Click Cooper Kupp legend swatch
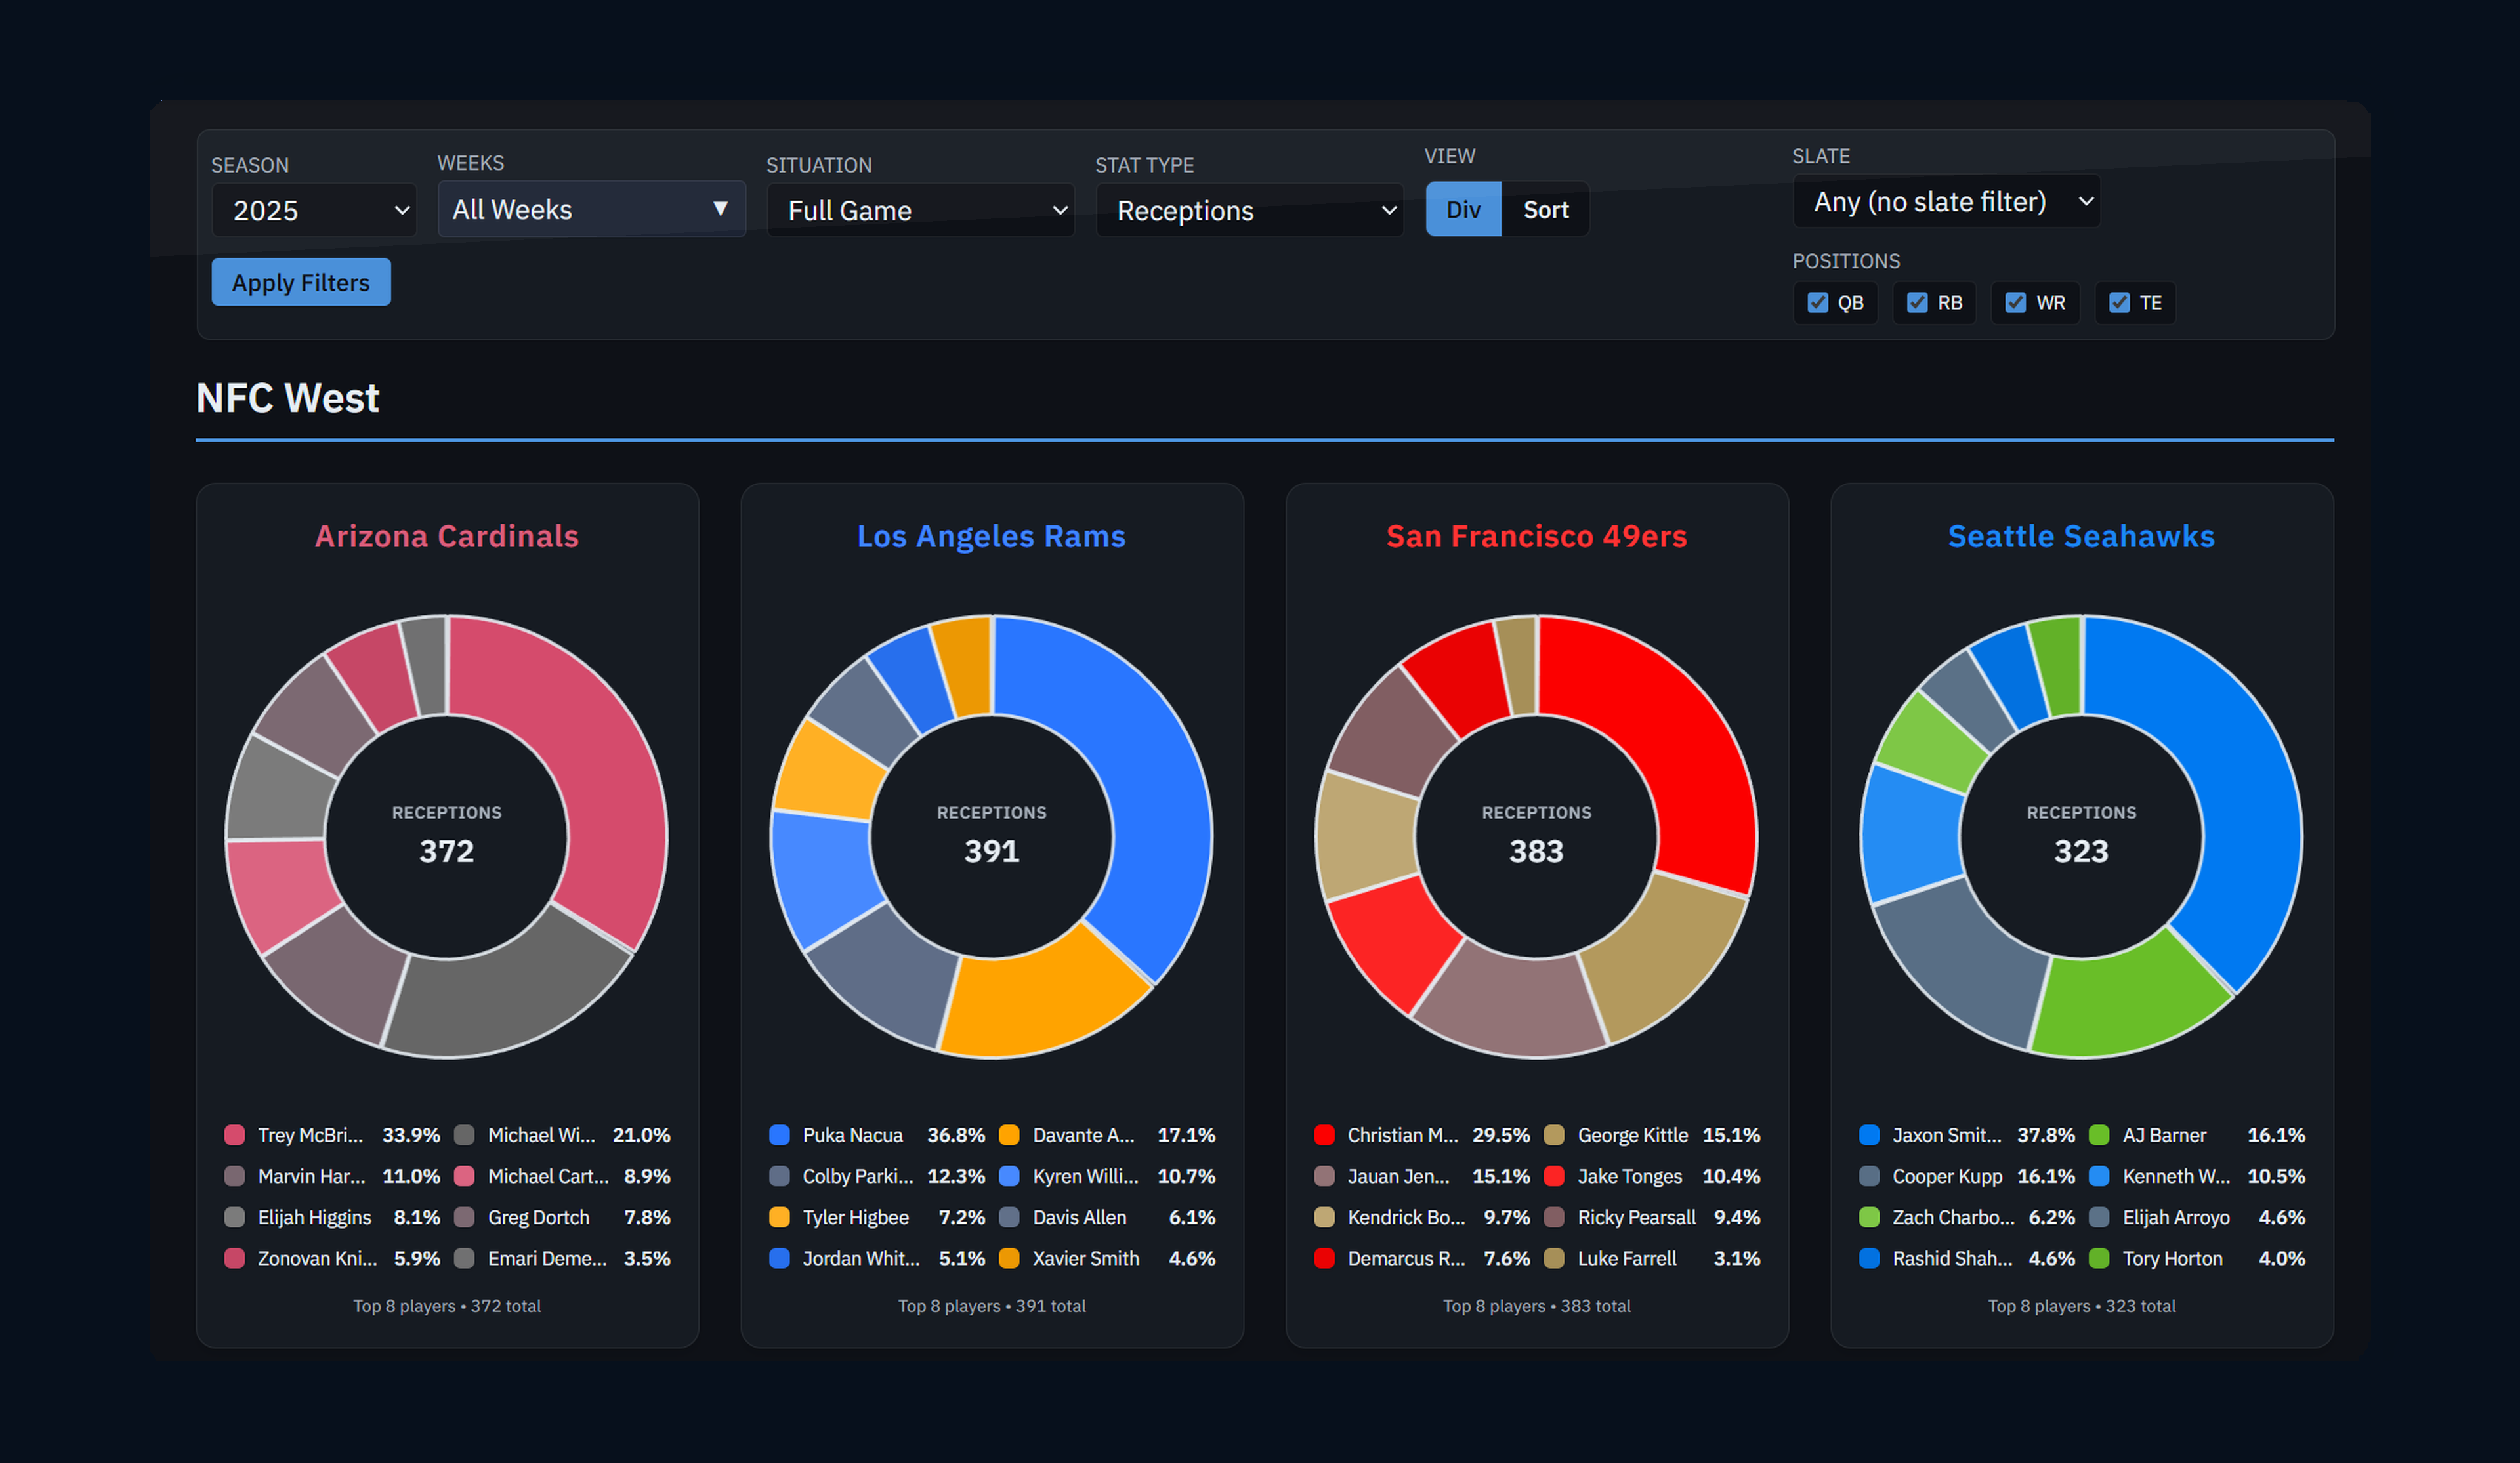 (1870, 1176)
